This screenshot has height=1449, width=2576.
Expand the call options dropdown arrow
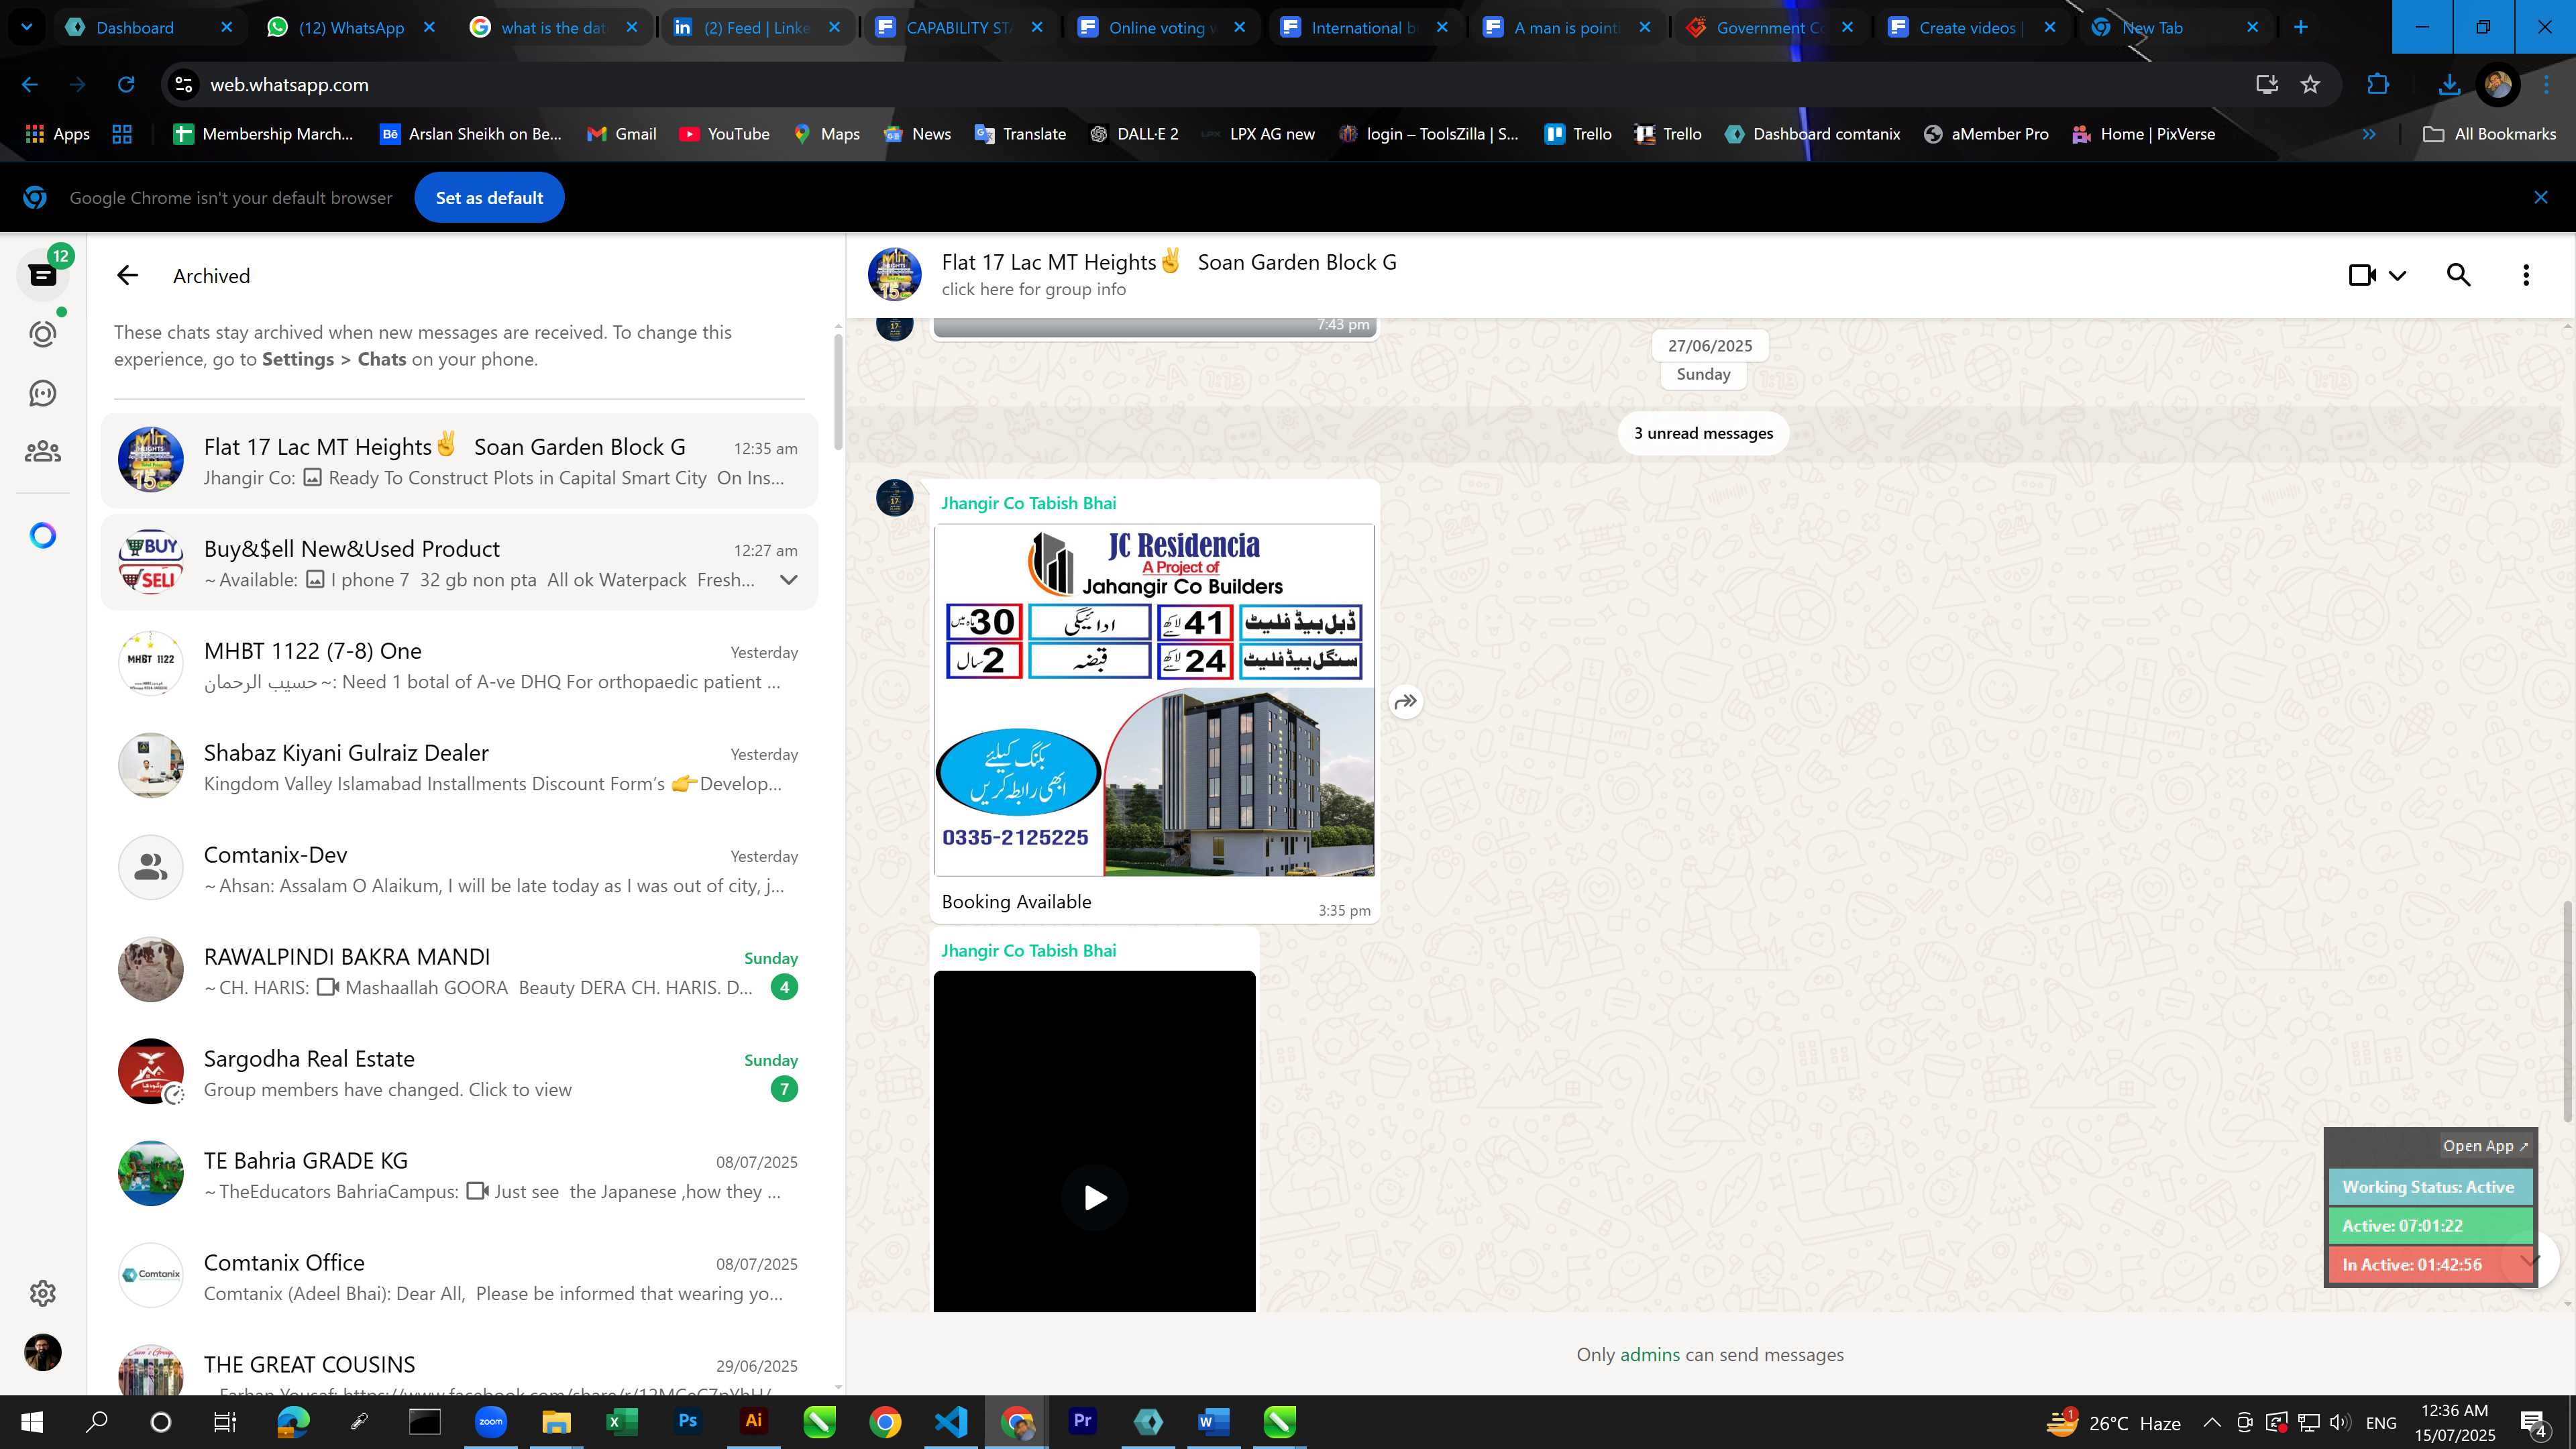pos(2398,276)
